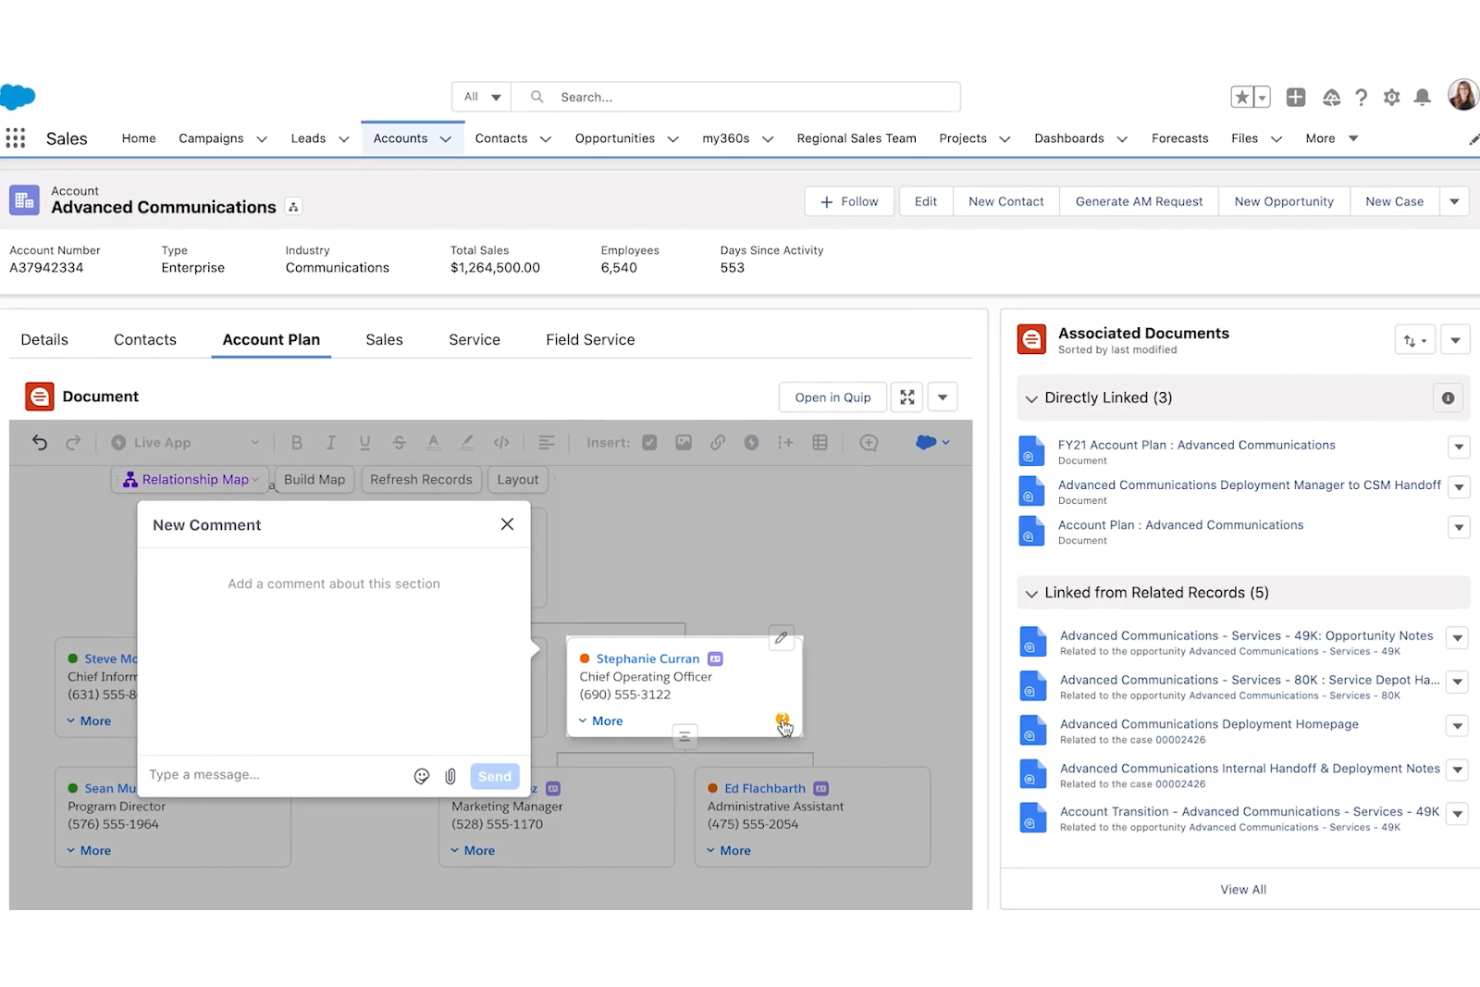Viewport: 1480px width, 987px height.
Task: Apply strikethrough formatting in the document
Action: [399, 442]
